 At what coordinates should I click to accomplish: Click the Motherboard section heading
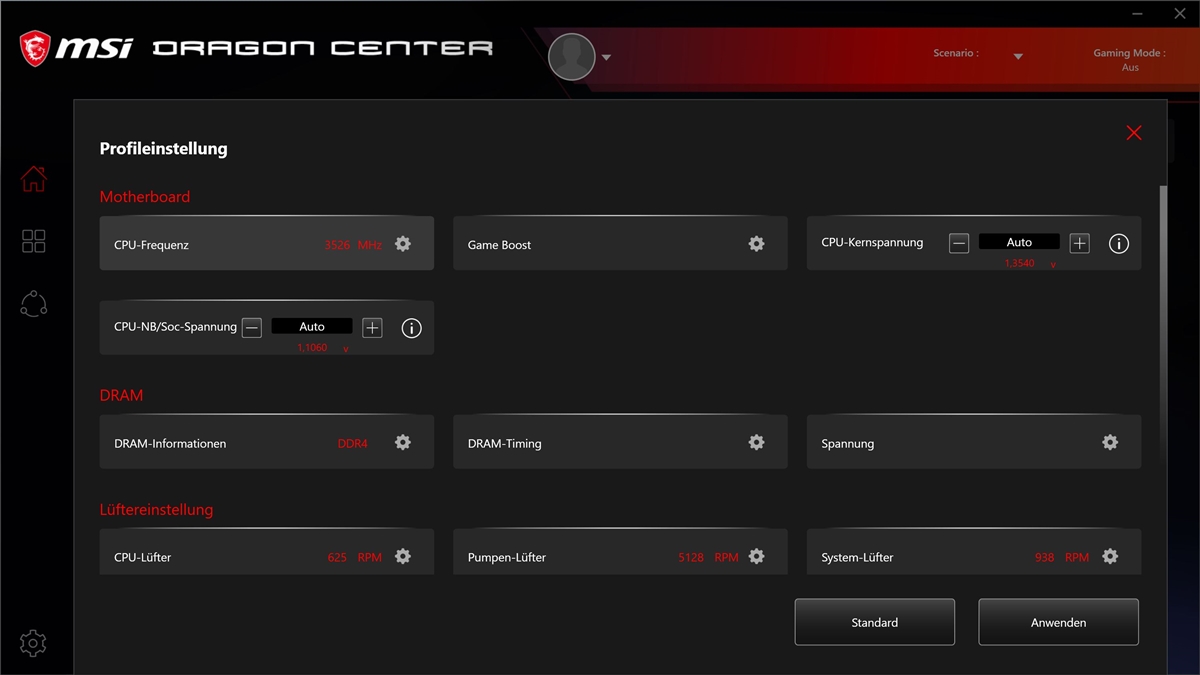pyautogui.click(x=145, y=197)
